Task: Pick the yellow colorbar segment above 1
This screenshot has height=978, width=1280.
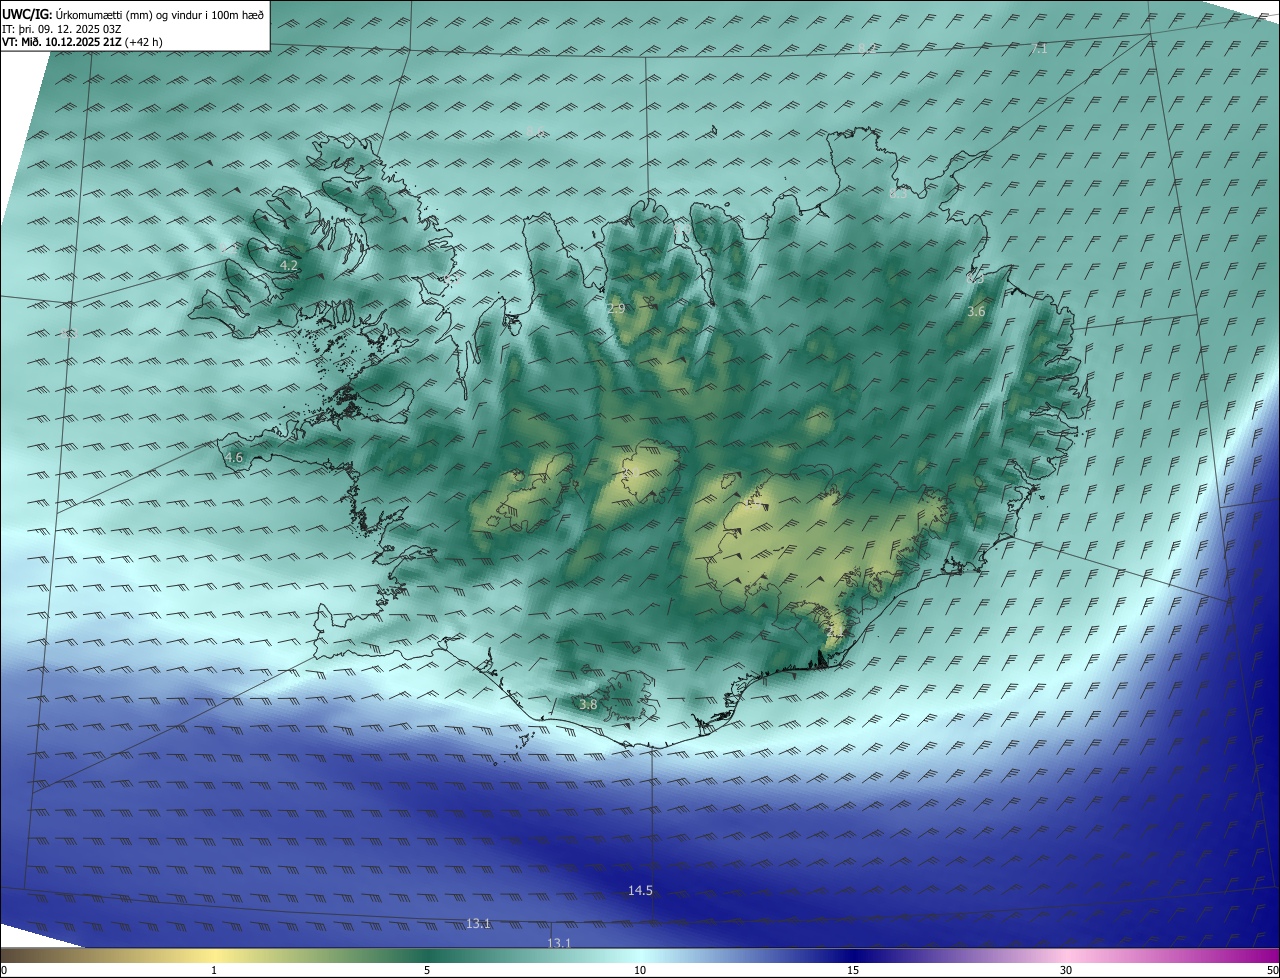Action: 214,955
